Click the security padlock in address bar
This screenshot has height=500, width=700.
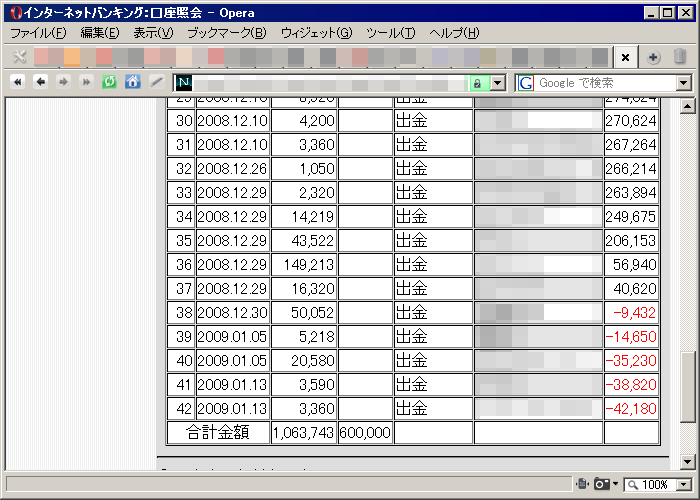tap(478, 83)
